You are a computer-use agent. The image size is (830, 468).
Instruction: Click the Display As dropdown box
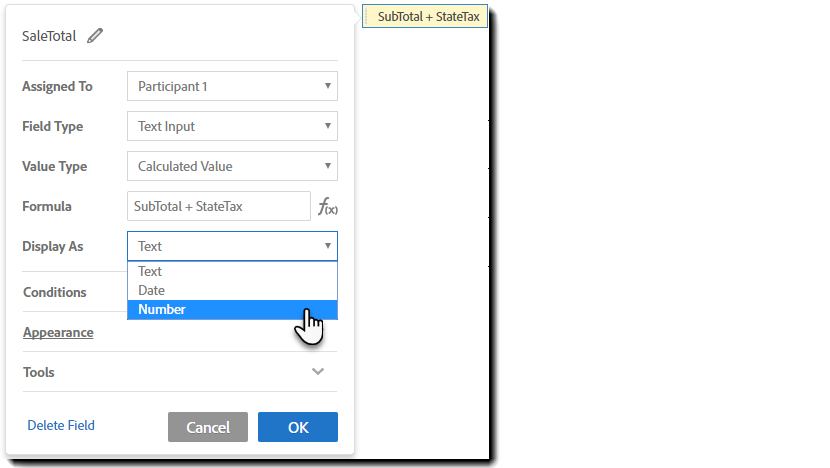[x=232, y=246]
